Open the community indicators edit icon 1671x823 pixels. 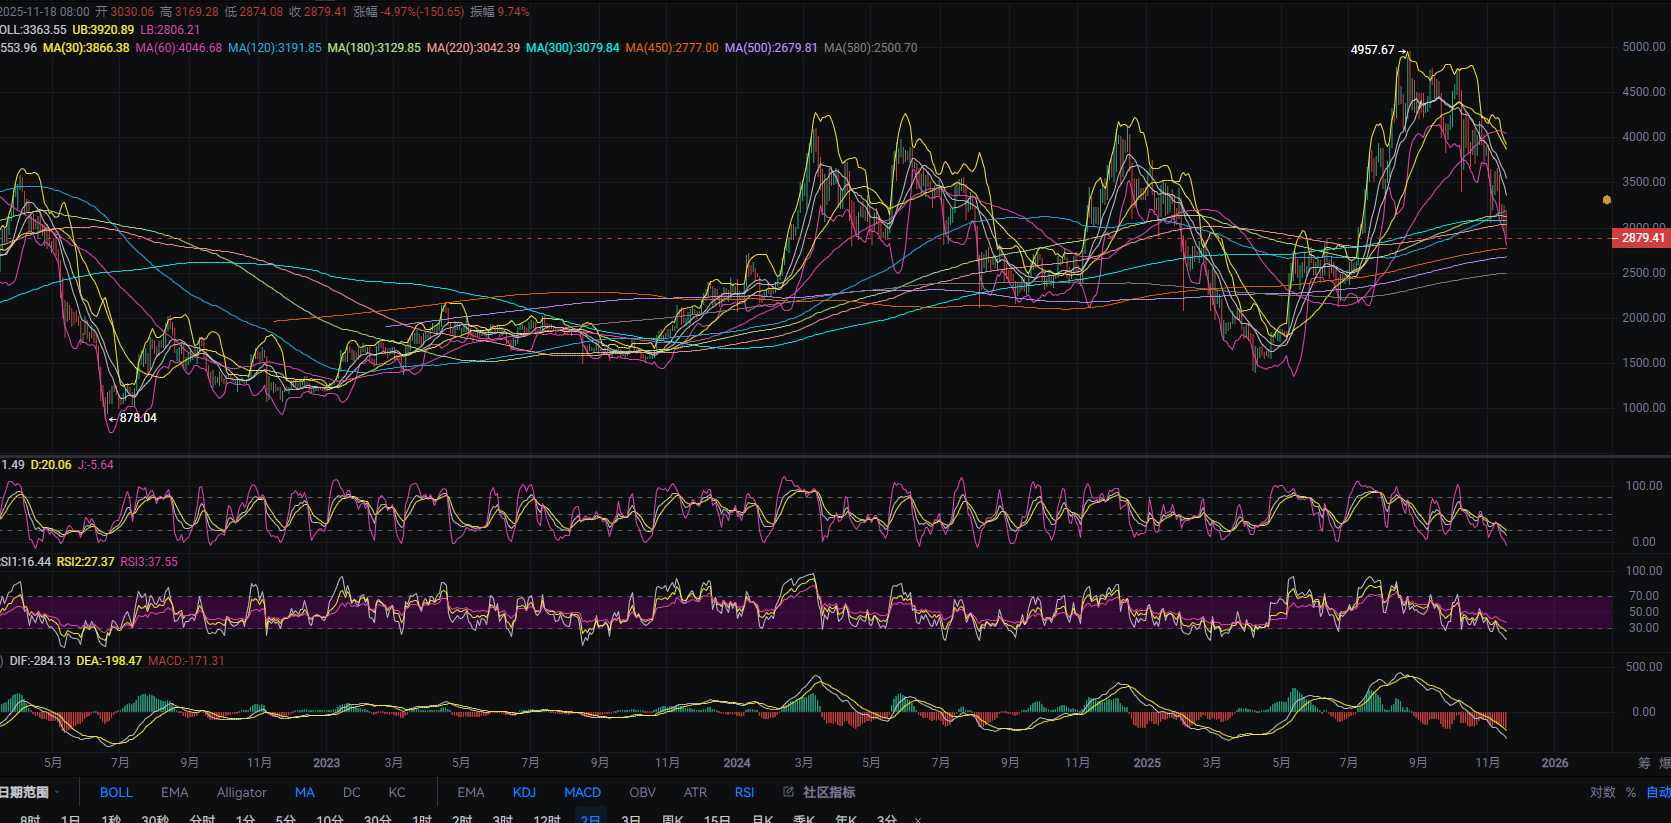(x=788, y=792)
